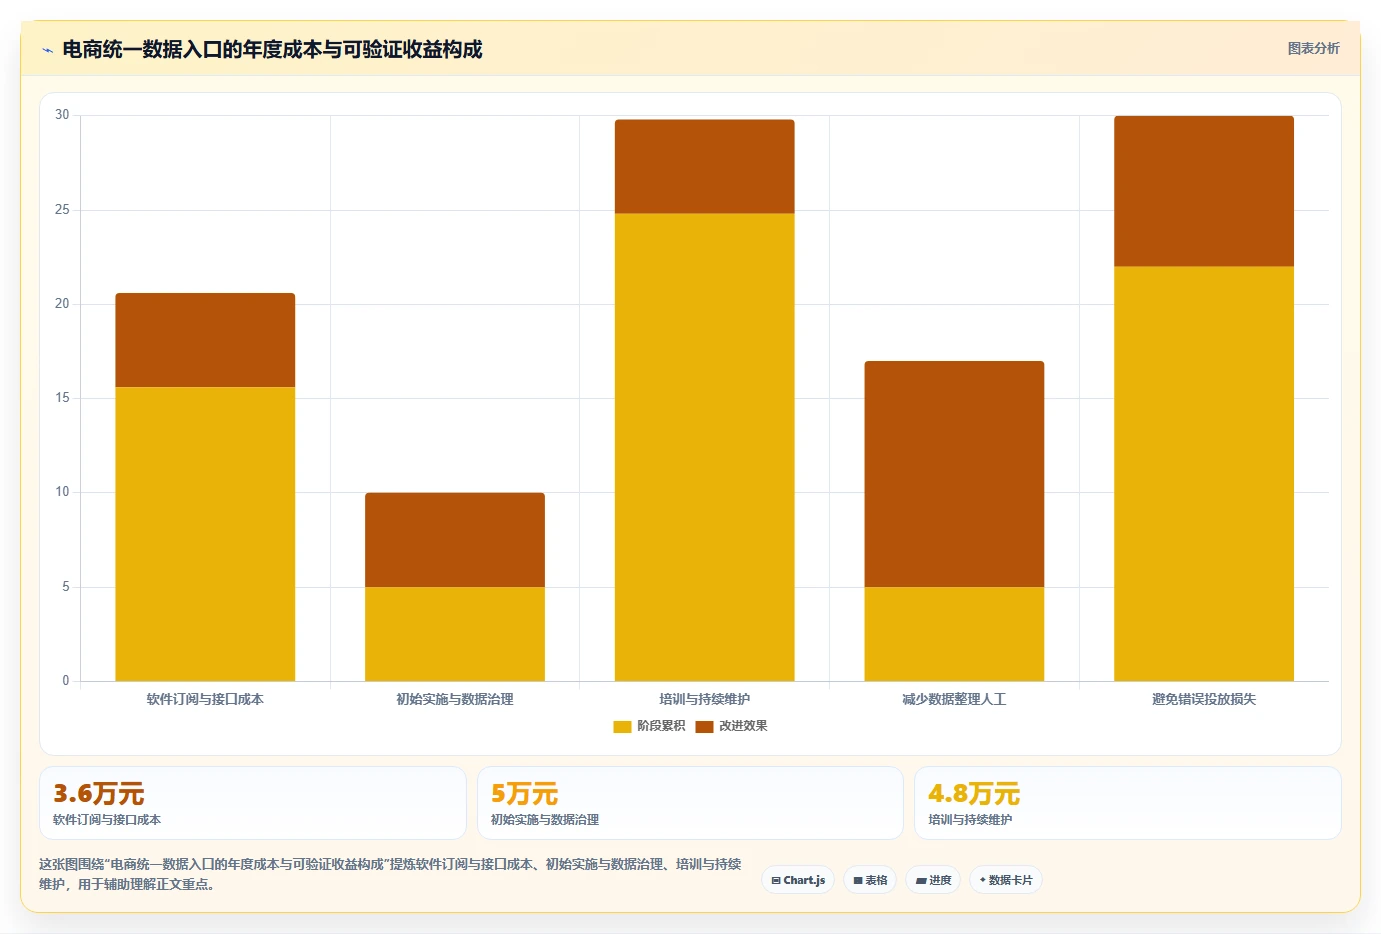The width and height of the screenshot is (1381, 934).
Task: Click the 图表分析 label in the header
Action: (x=1313, y=48)
